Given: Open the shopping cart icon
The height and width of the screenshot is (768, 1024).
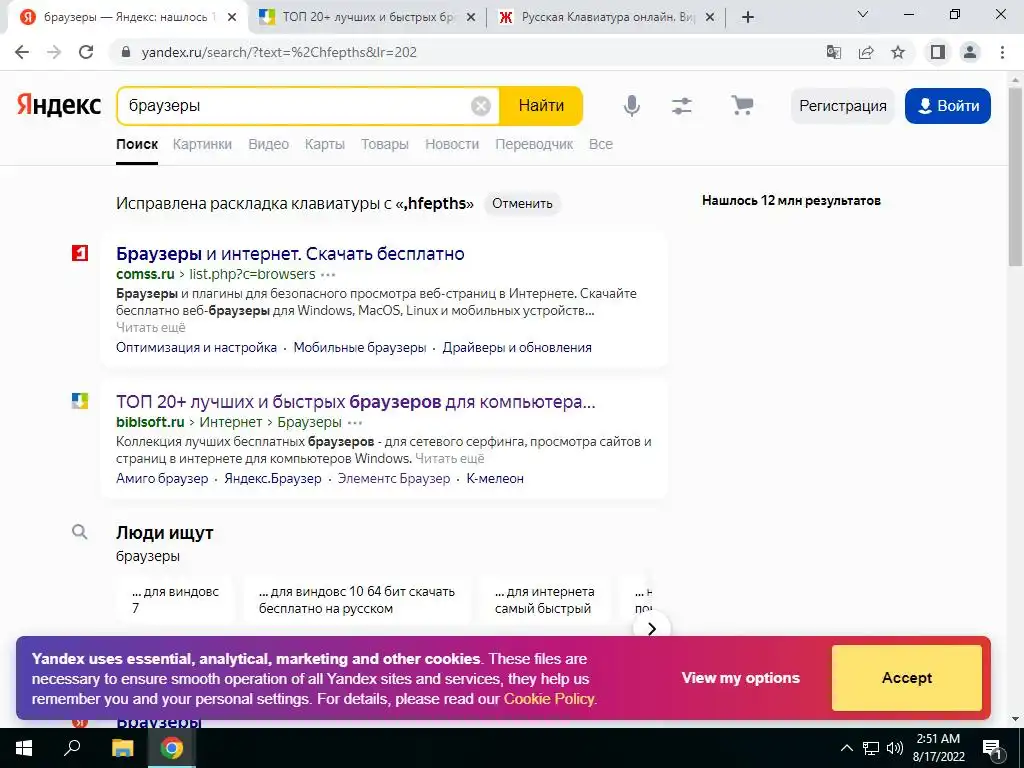Looking at the screenshot, I should tap(742, 105).
